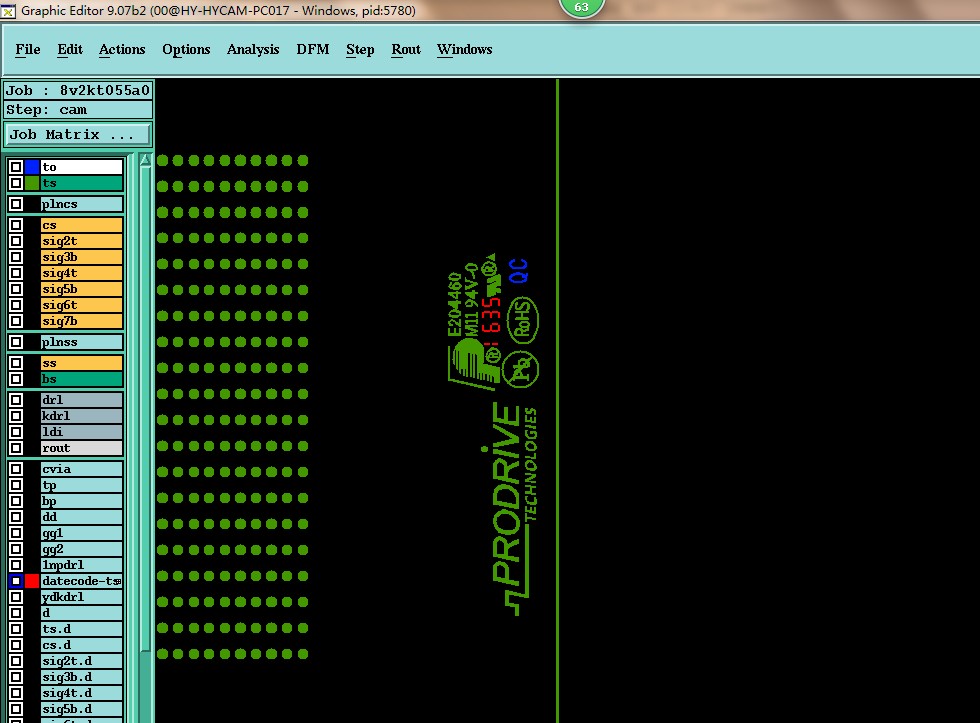The width and height of the screenshot is (980, 723).
Task: Click layer list scrollbar up arrow
Action: [x=146, y=161]
